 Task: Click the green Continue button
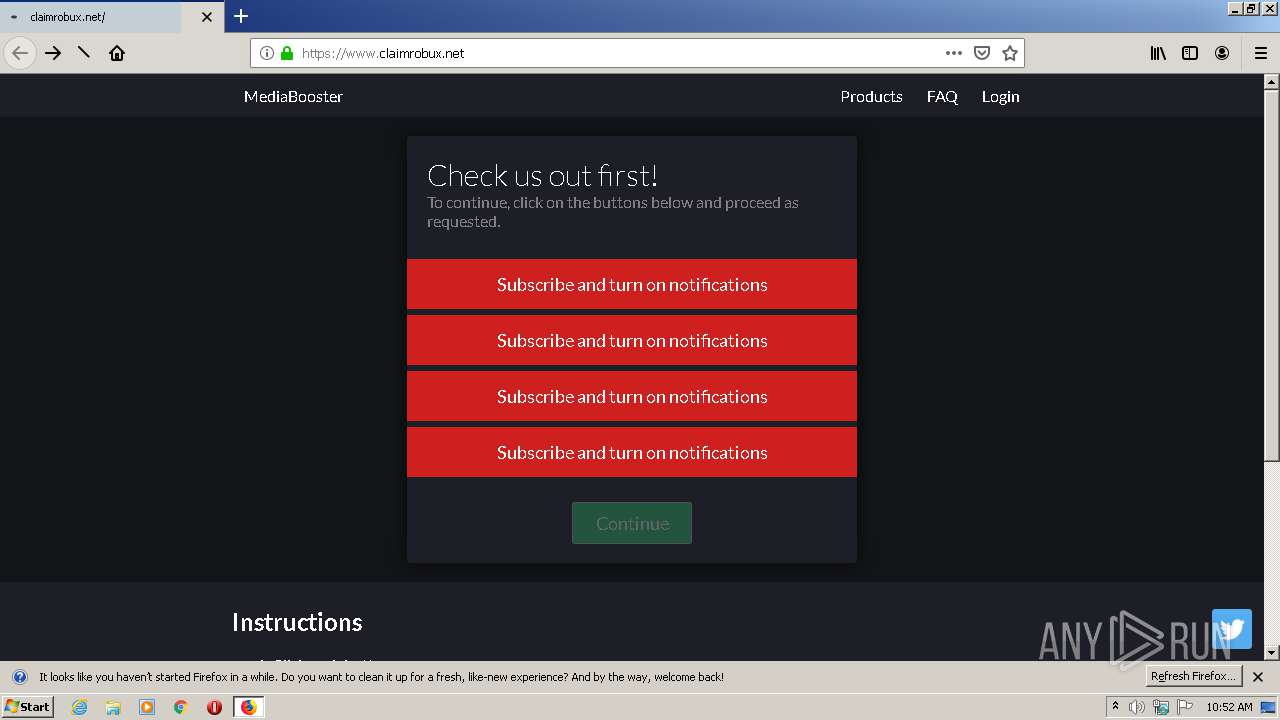click(x=632, y=523)
